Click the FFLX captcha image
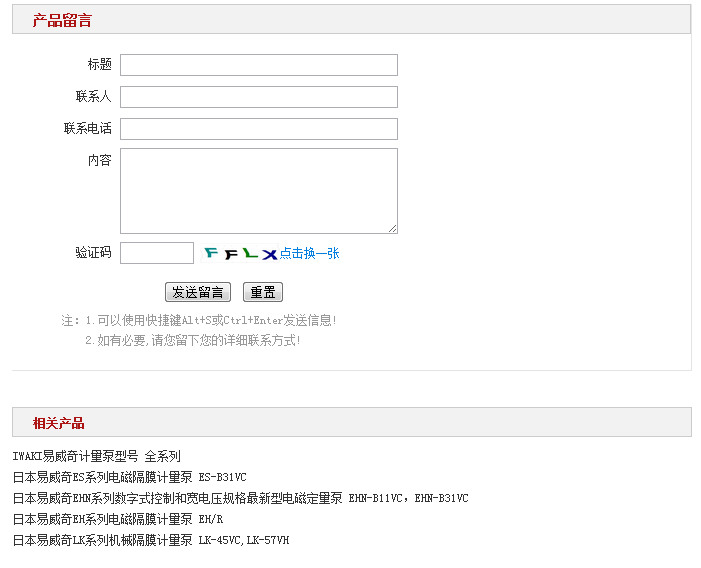 (240, 253)
